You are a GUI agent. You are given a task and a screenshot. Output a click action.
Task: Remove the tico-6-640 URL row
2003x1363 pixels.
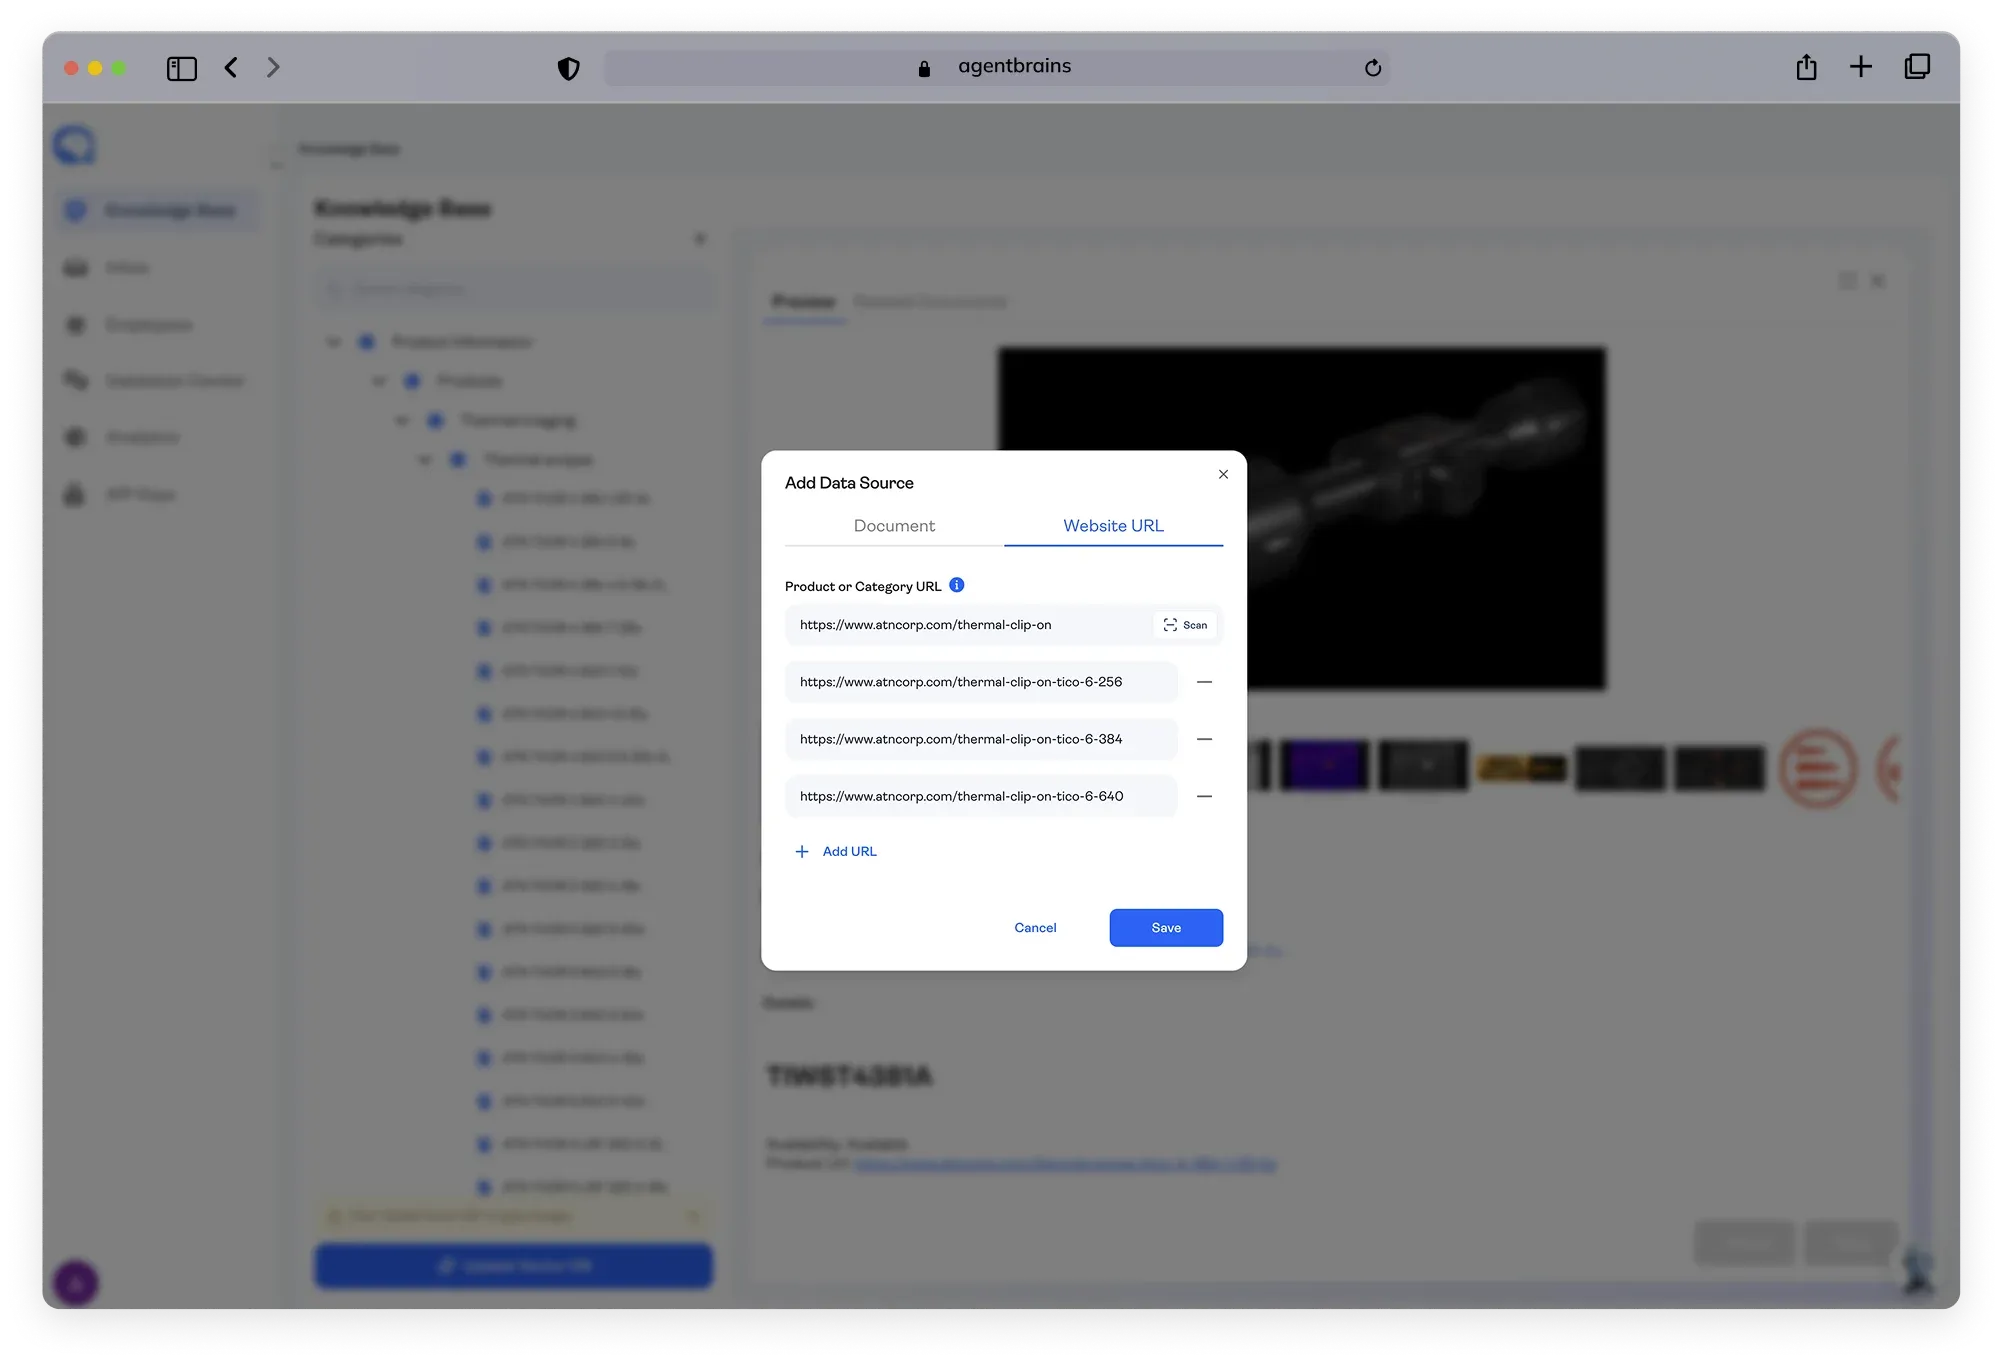point(1204,796)
